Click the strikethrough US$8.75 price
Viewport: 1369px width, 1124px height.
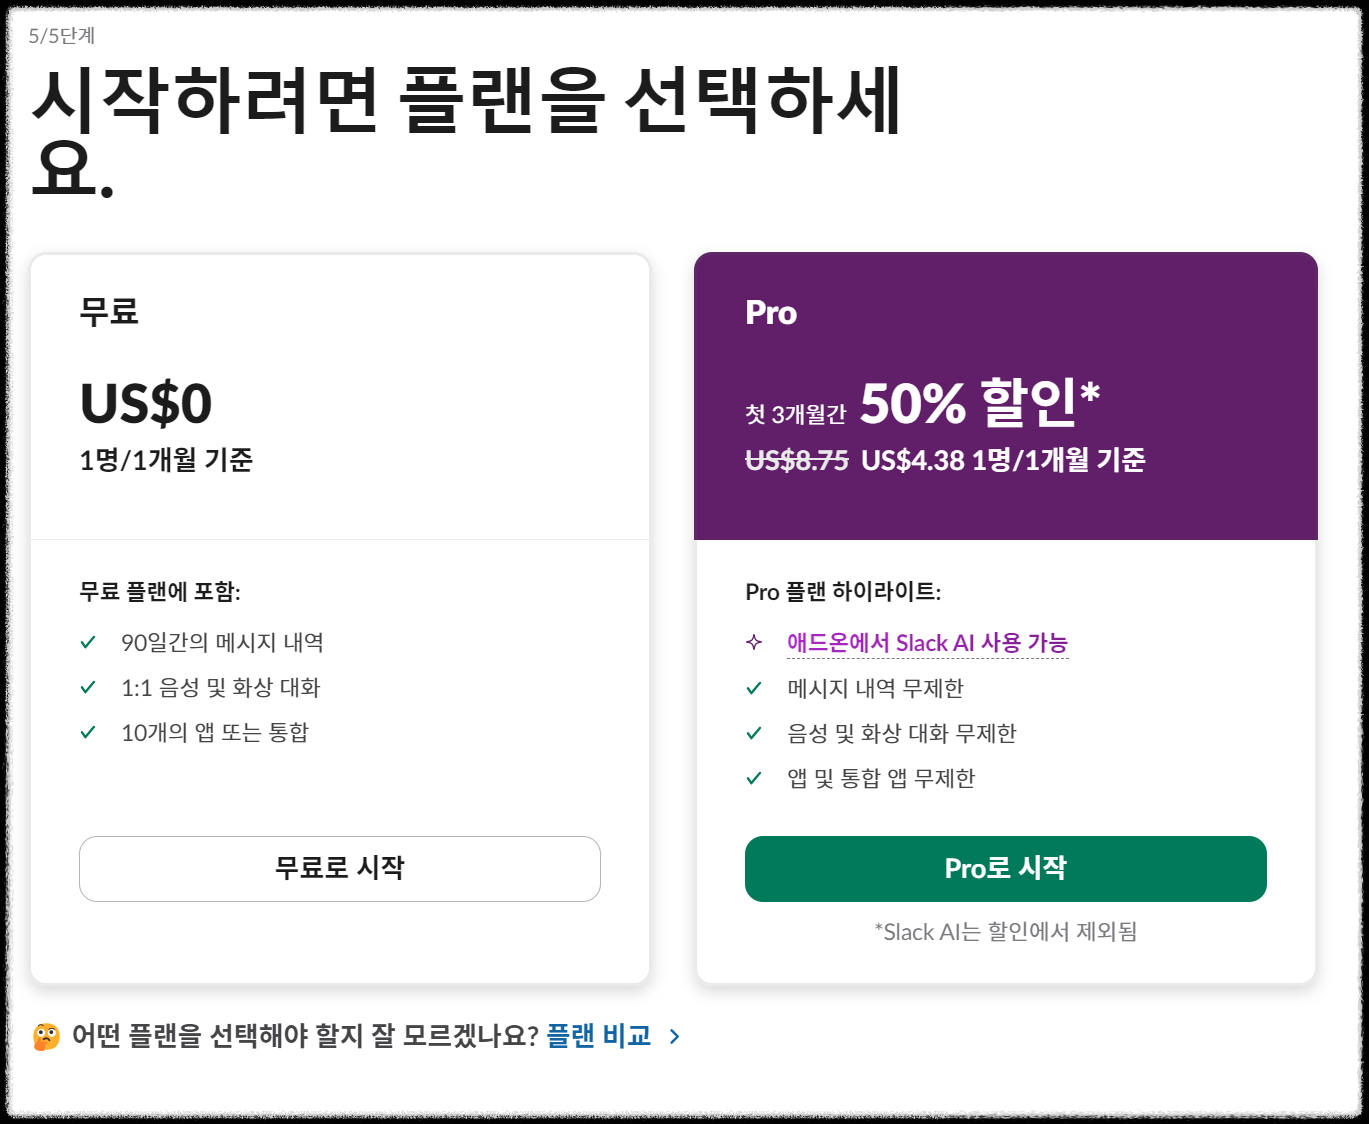[794, 461]
